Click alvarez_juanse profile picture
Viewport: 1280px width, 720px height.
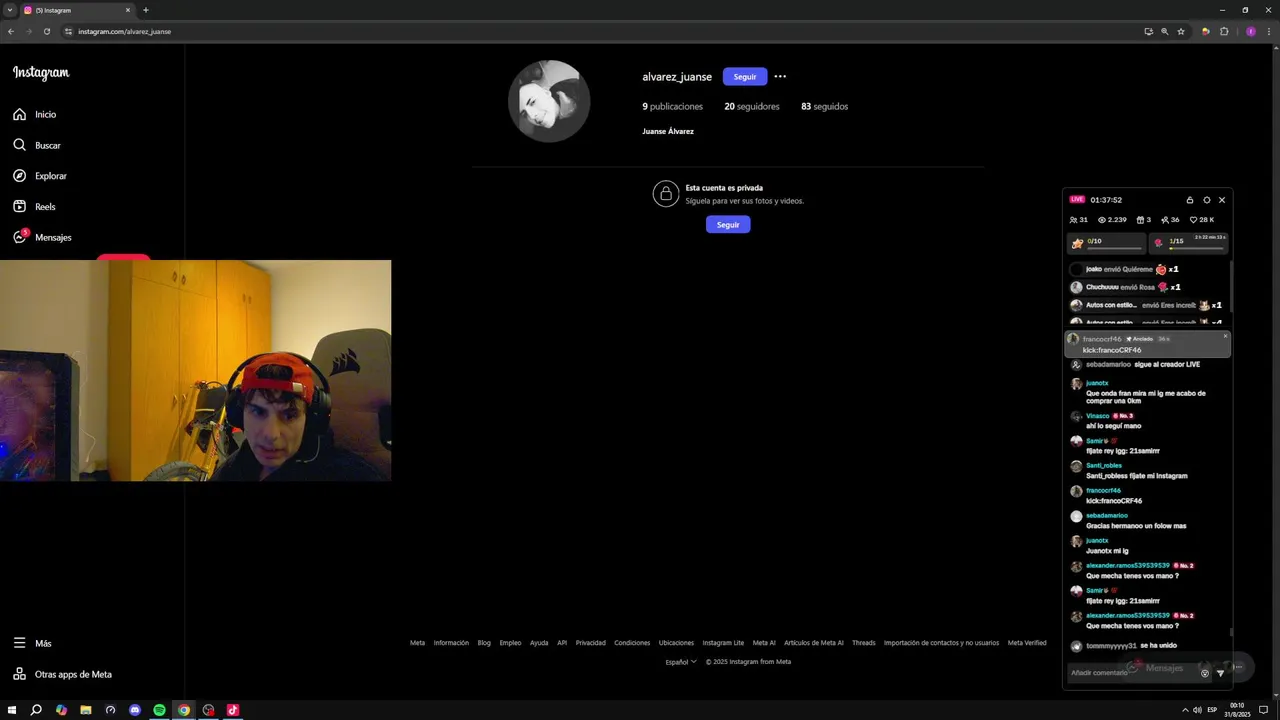[549, 101]
